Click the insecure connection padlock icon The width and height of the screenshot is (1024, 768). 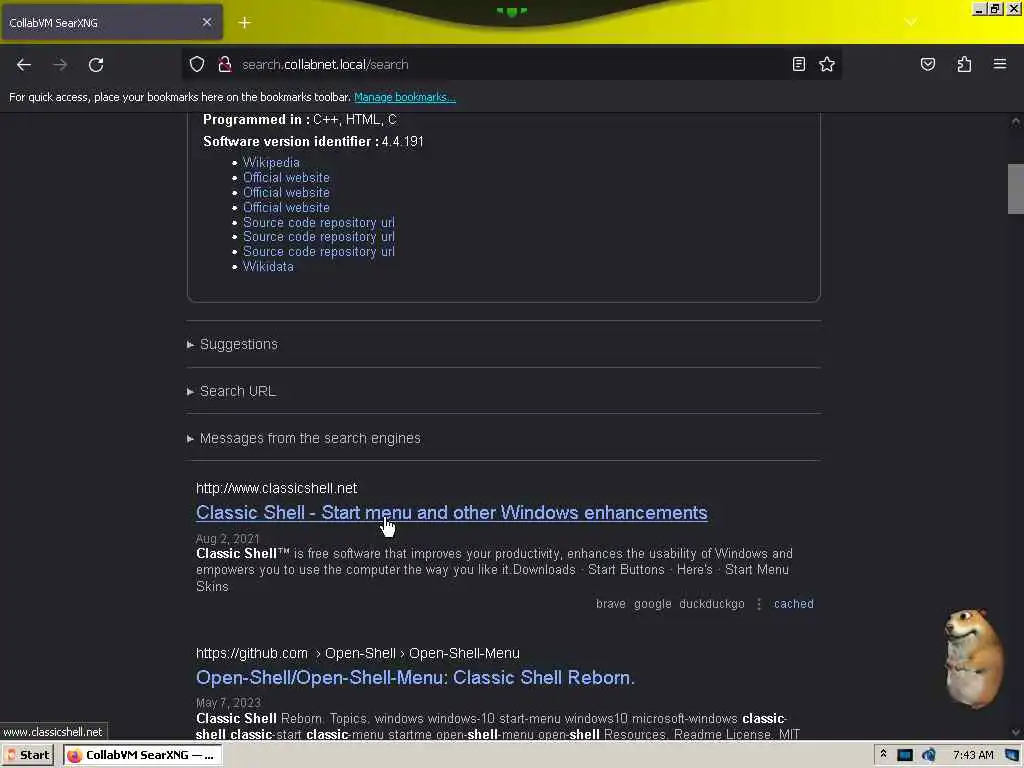point(225,64)
